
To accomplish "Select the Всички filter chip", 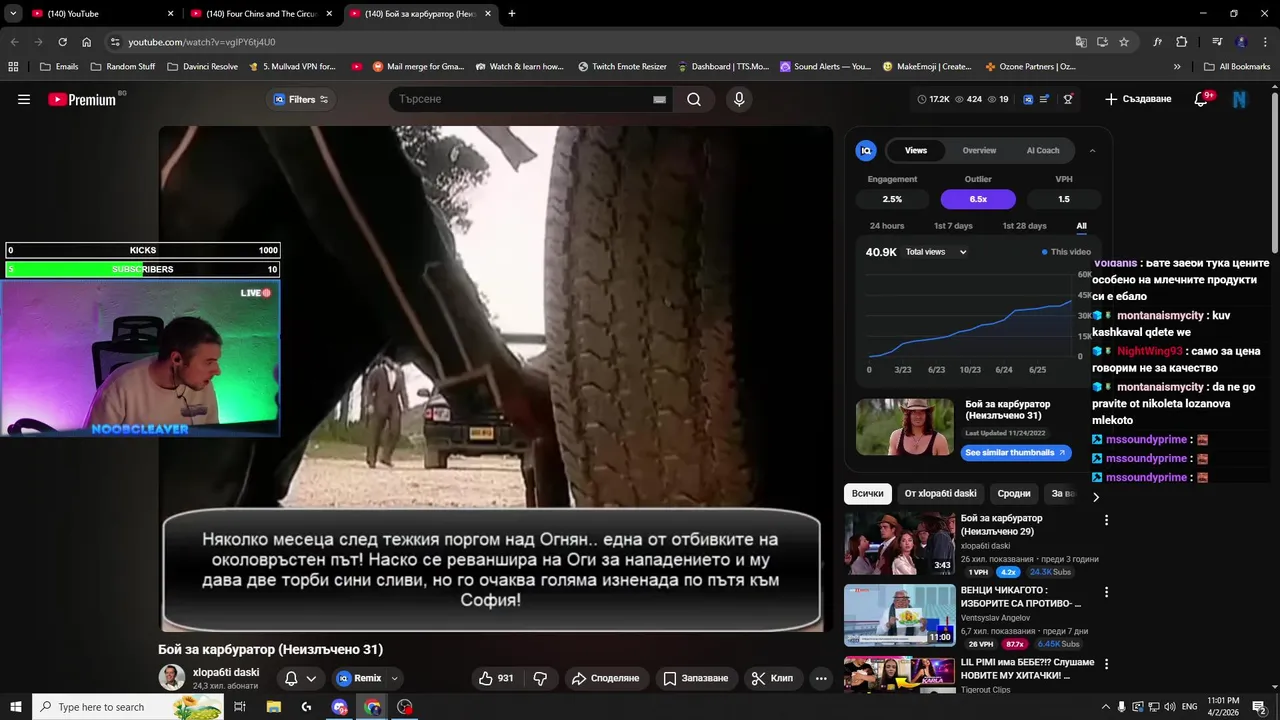I will 868,493.
